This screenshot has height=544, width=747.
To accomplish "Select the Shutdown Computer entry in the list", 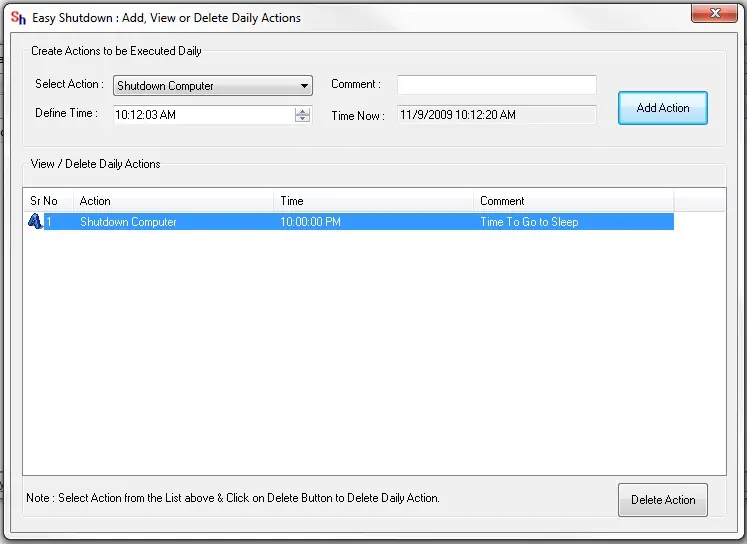I will tap(128, 222).
